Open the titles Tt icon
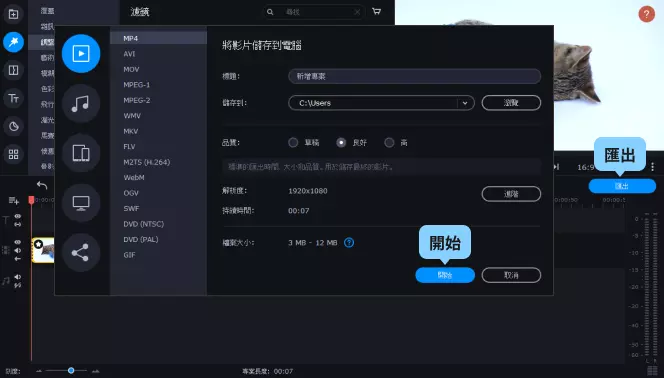 click(x=14, y=98)
